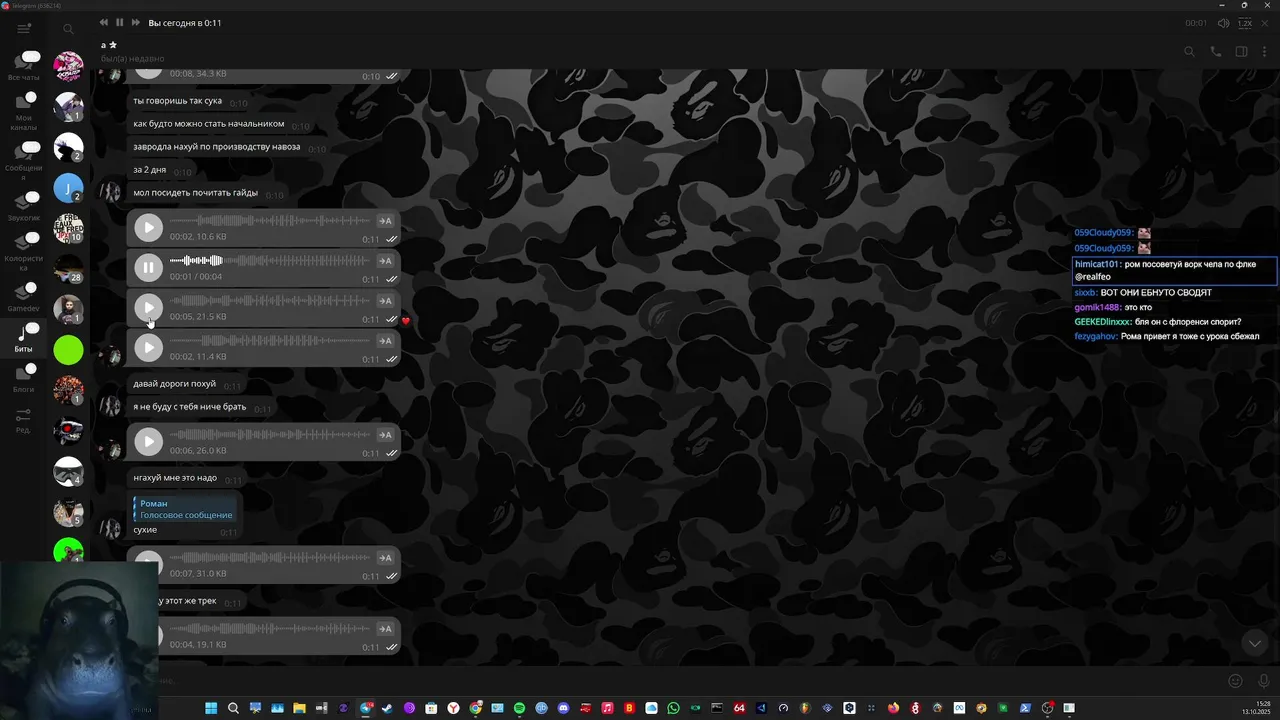Click message 'давай дороги похуй'
Screen dimensions: 1280x720
175,384
